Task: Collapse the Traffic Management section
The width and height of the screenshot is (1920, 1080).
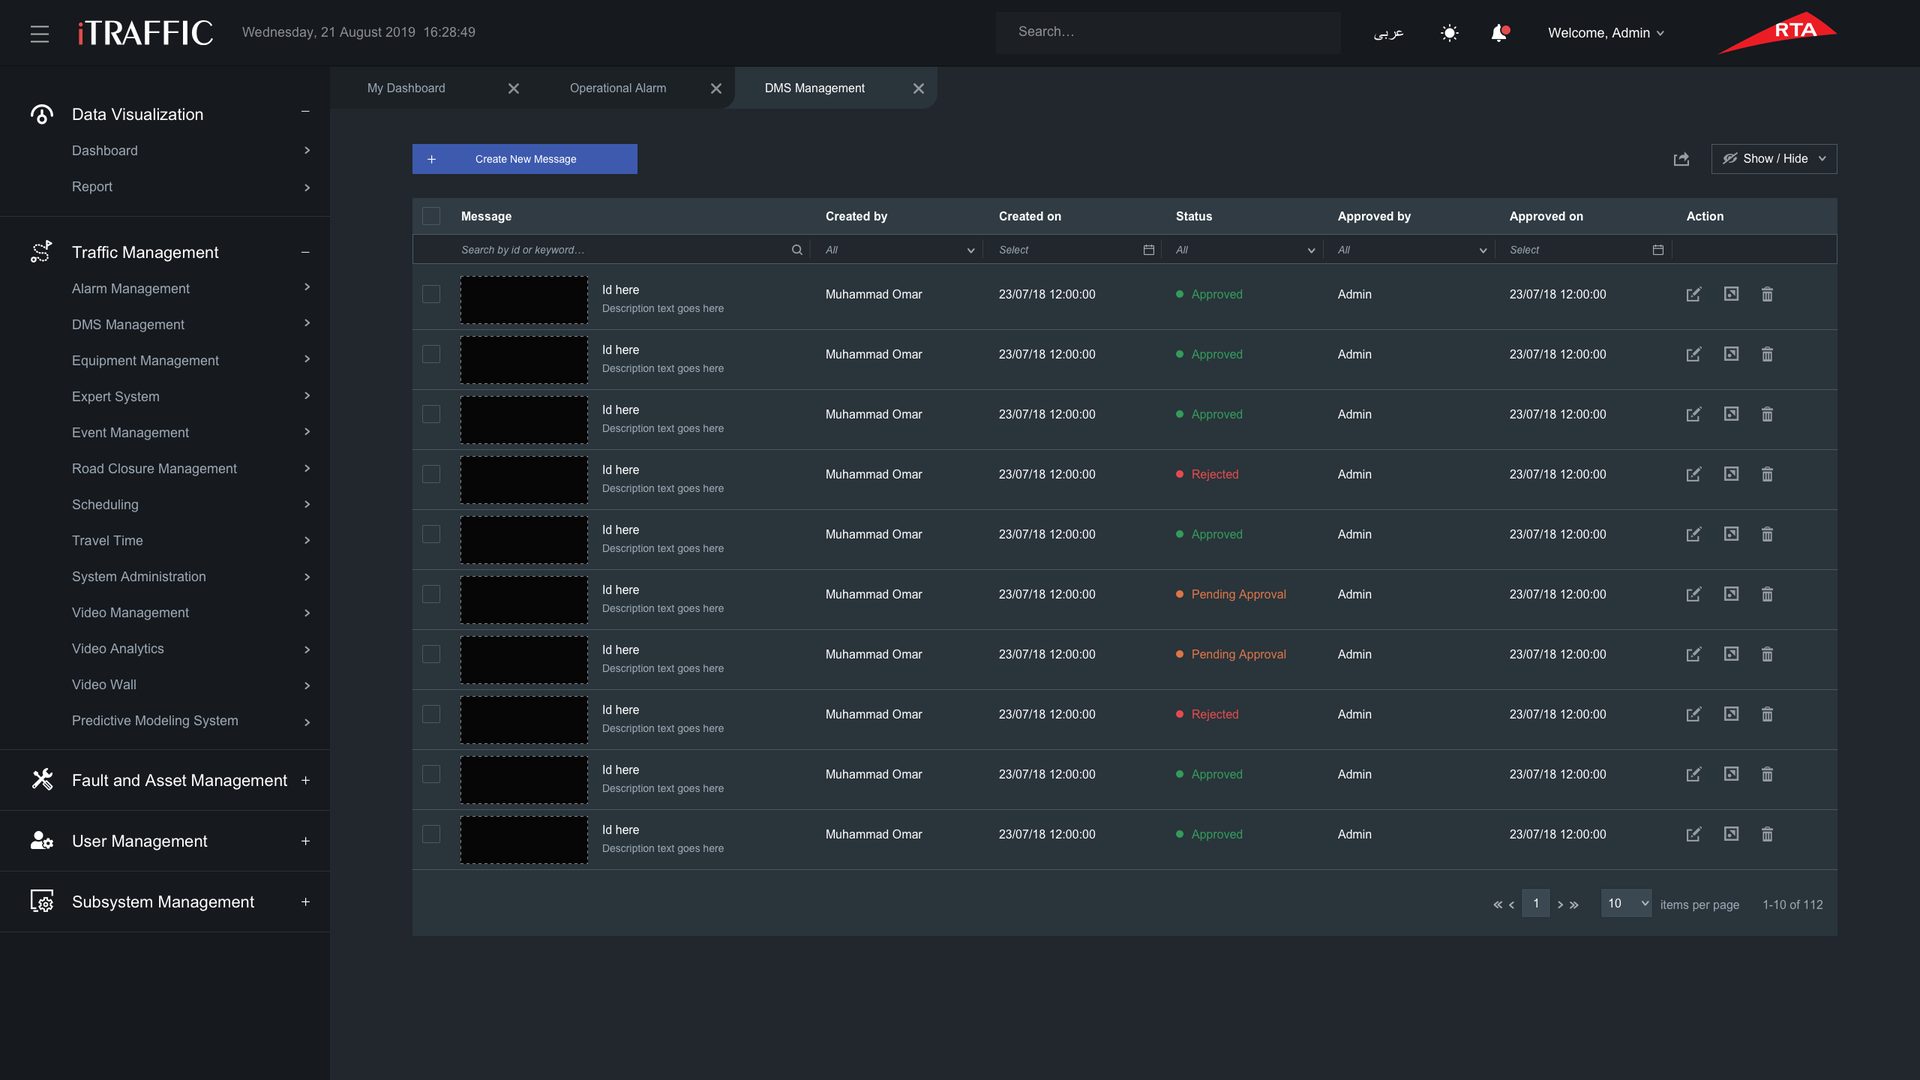Action: pos(305,253)
